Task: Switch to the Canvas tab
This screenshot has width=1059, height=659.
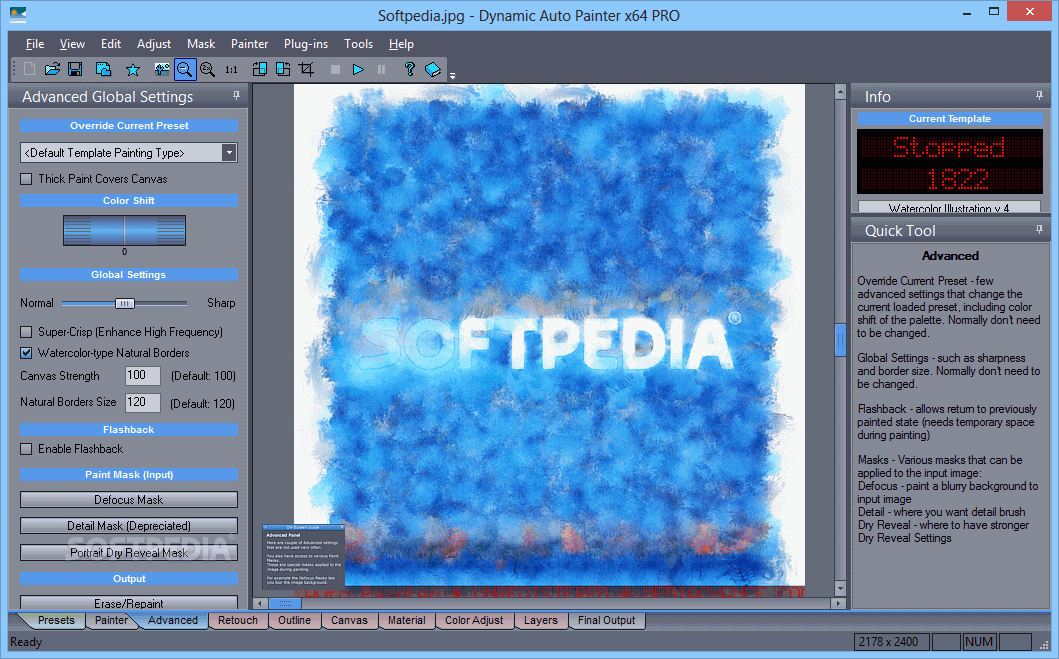Action: tap(349, 621)
